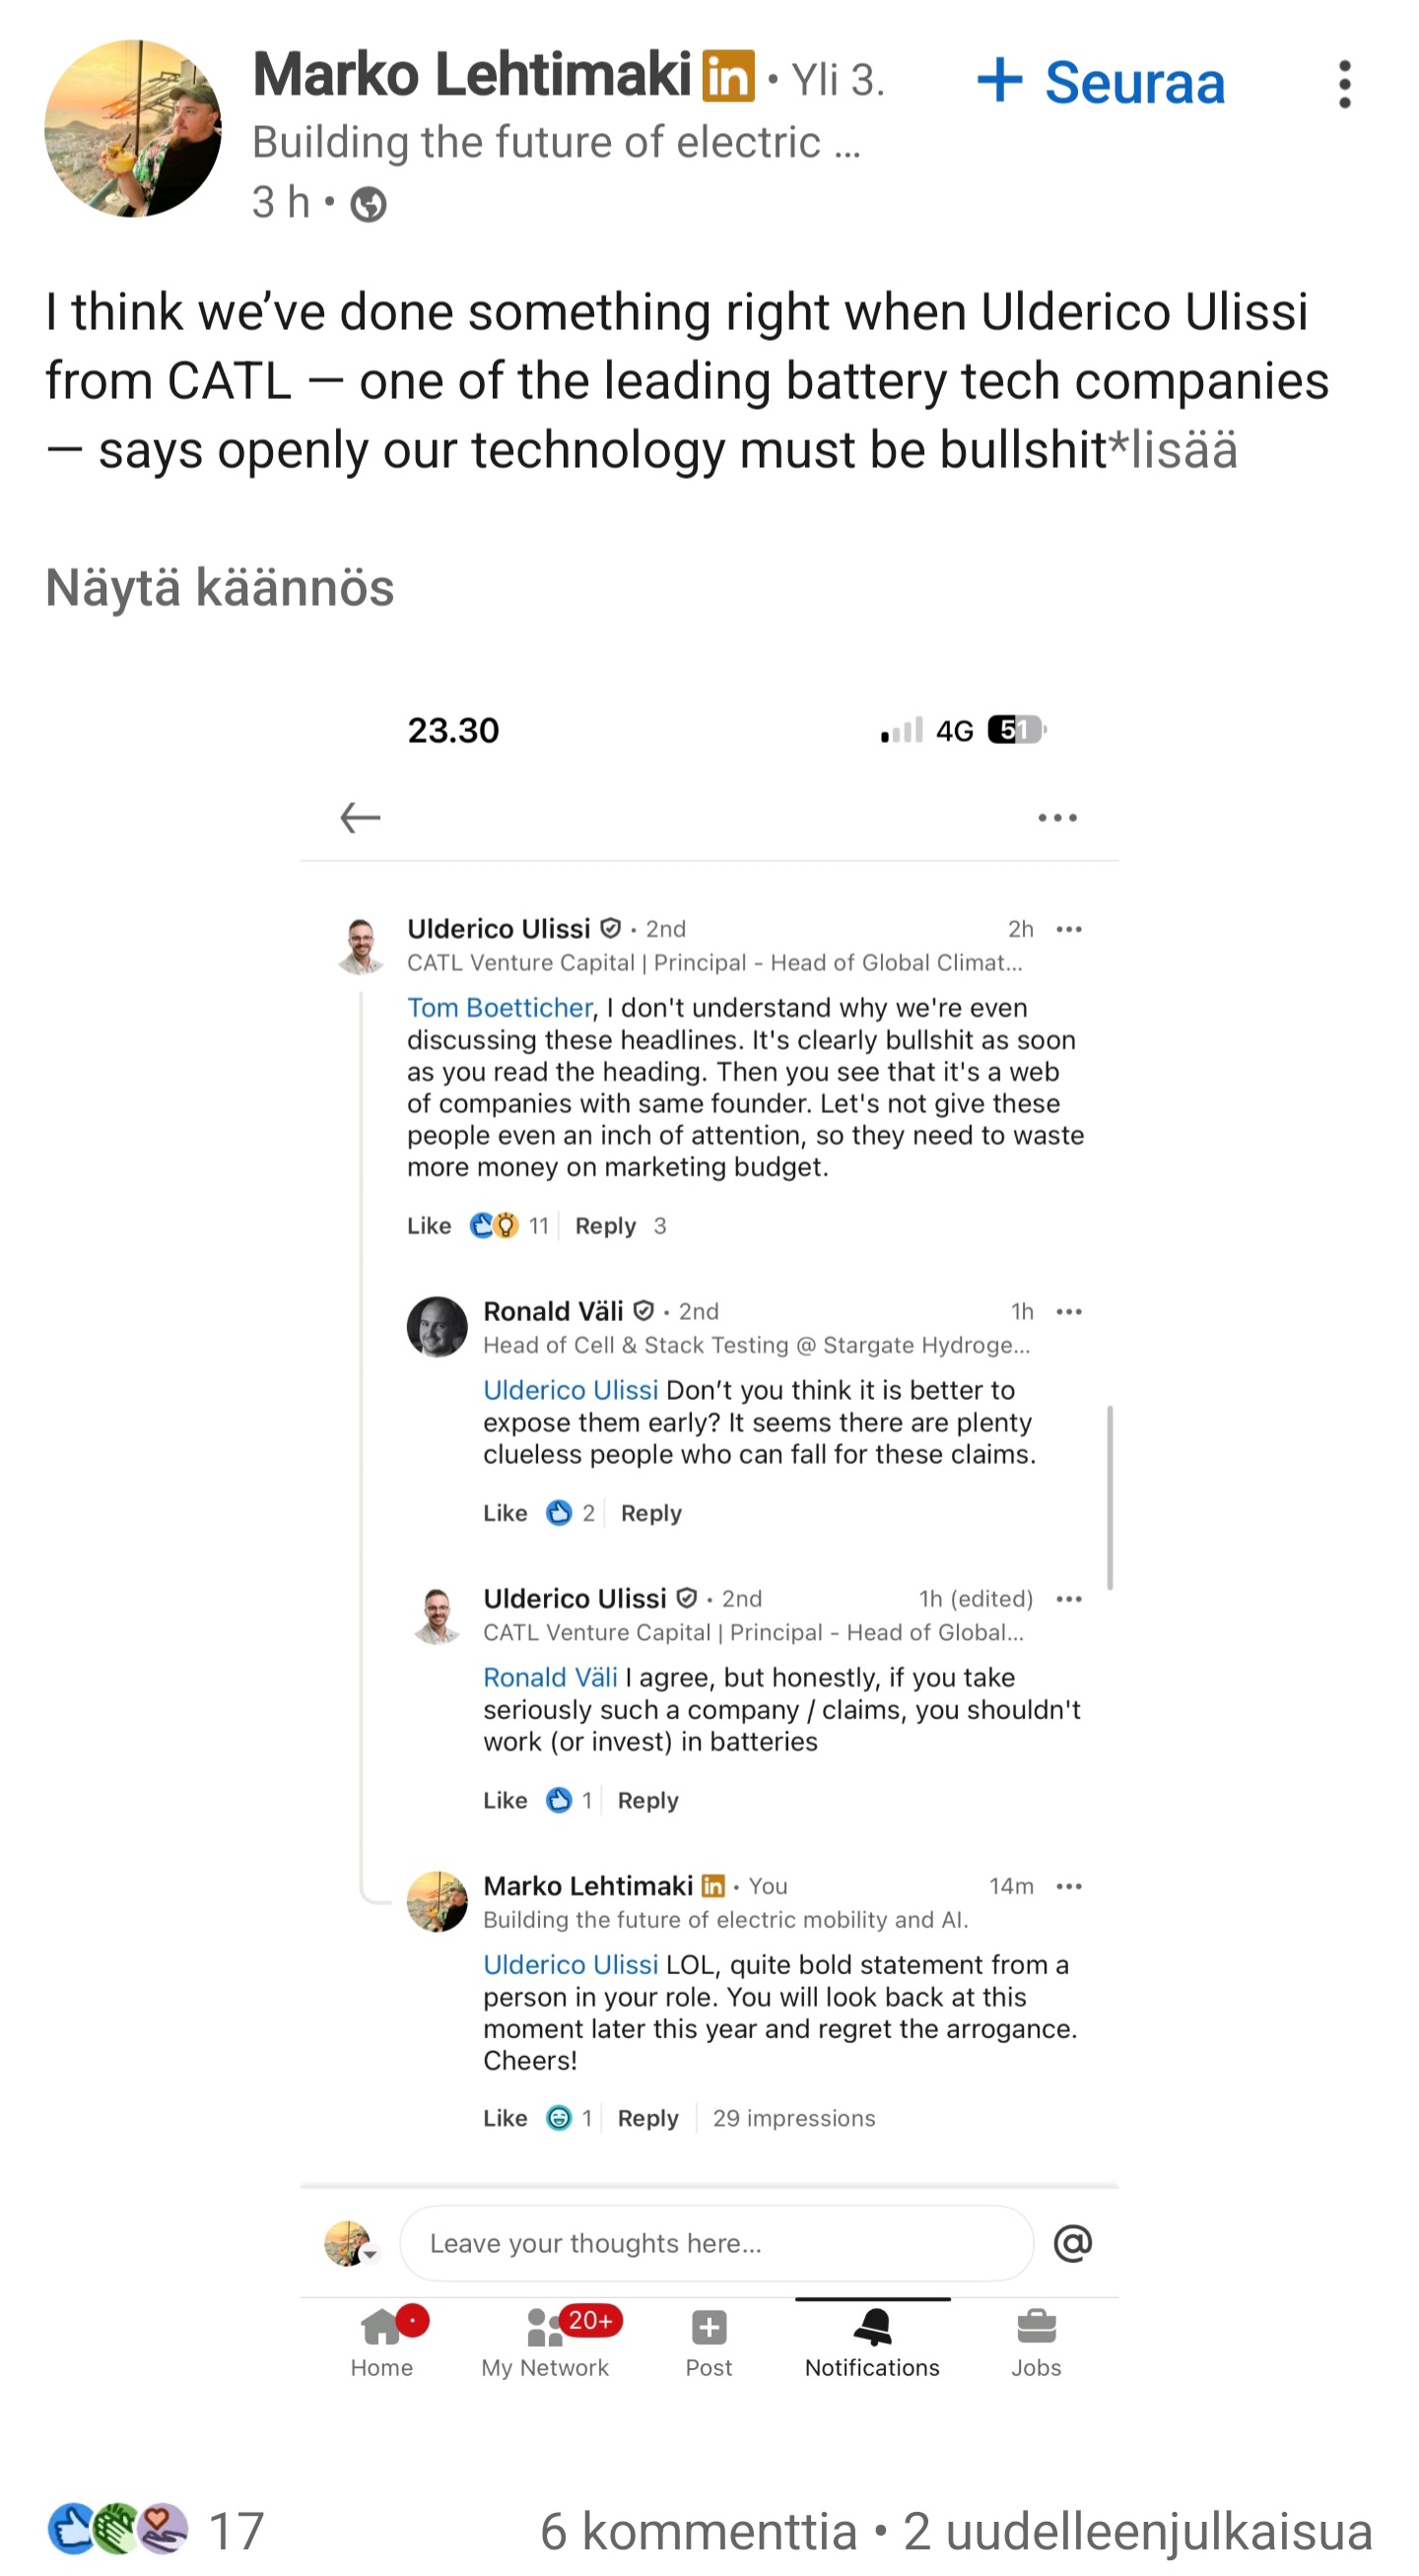The height and width of the screenshot is (2576, 1419).
Task: Follow Marko Lehtimaki with the Seuraa button
Action: (x=1102, y=82)
